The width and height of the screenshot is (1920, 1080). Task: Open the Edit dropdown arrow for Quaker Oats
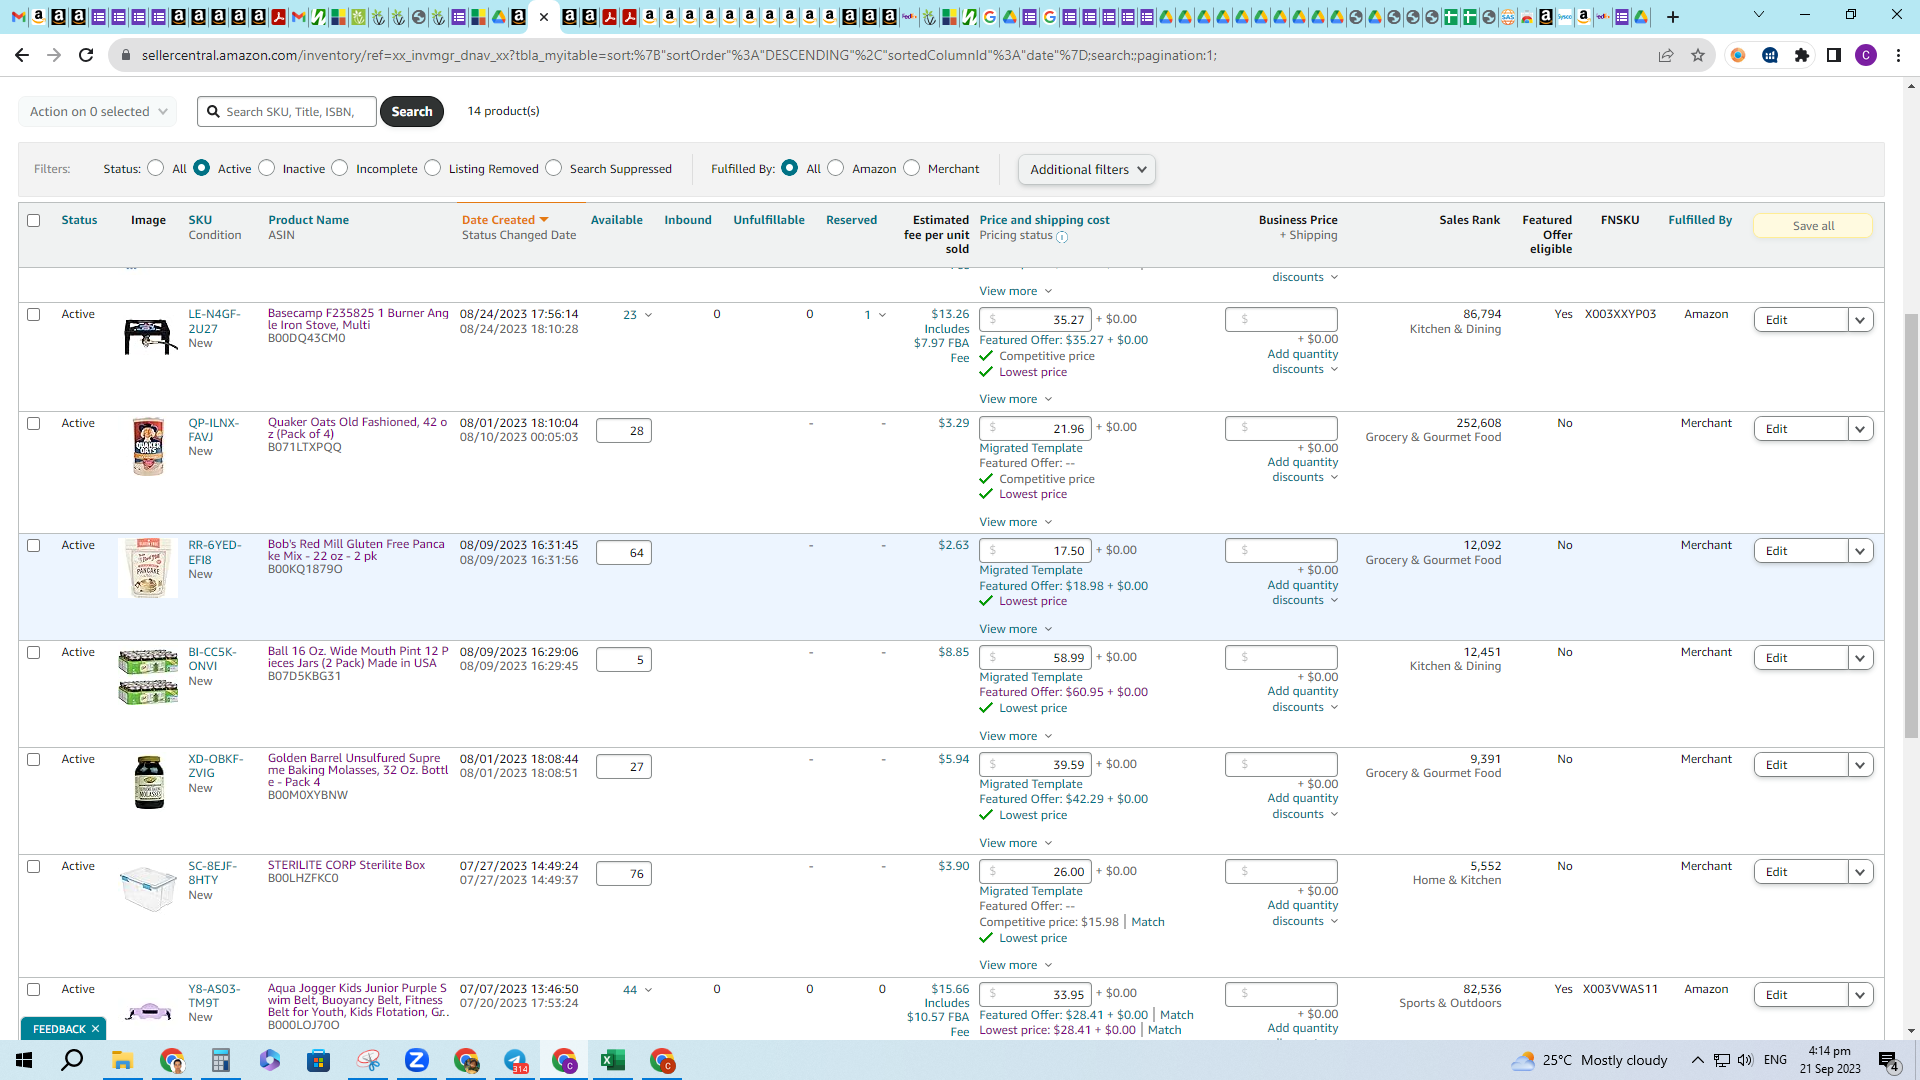(x=1860, y=429)
